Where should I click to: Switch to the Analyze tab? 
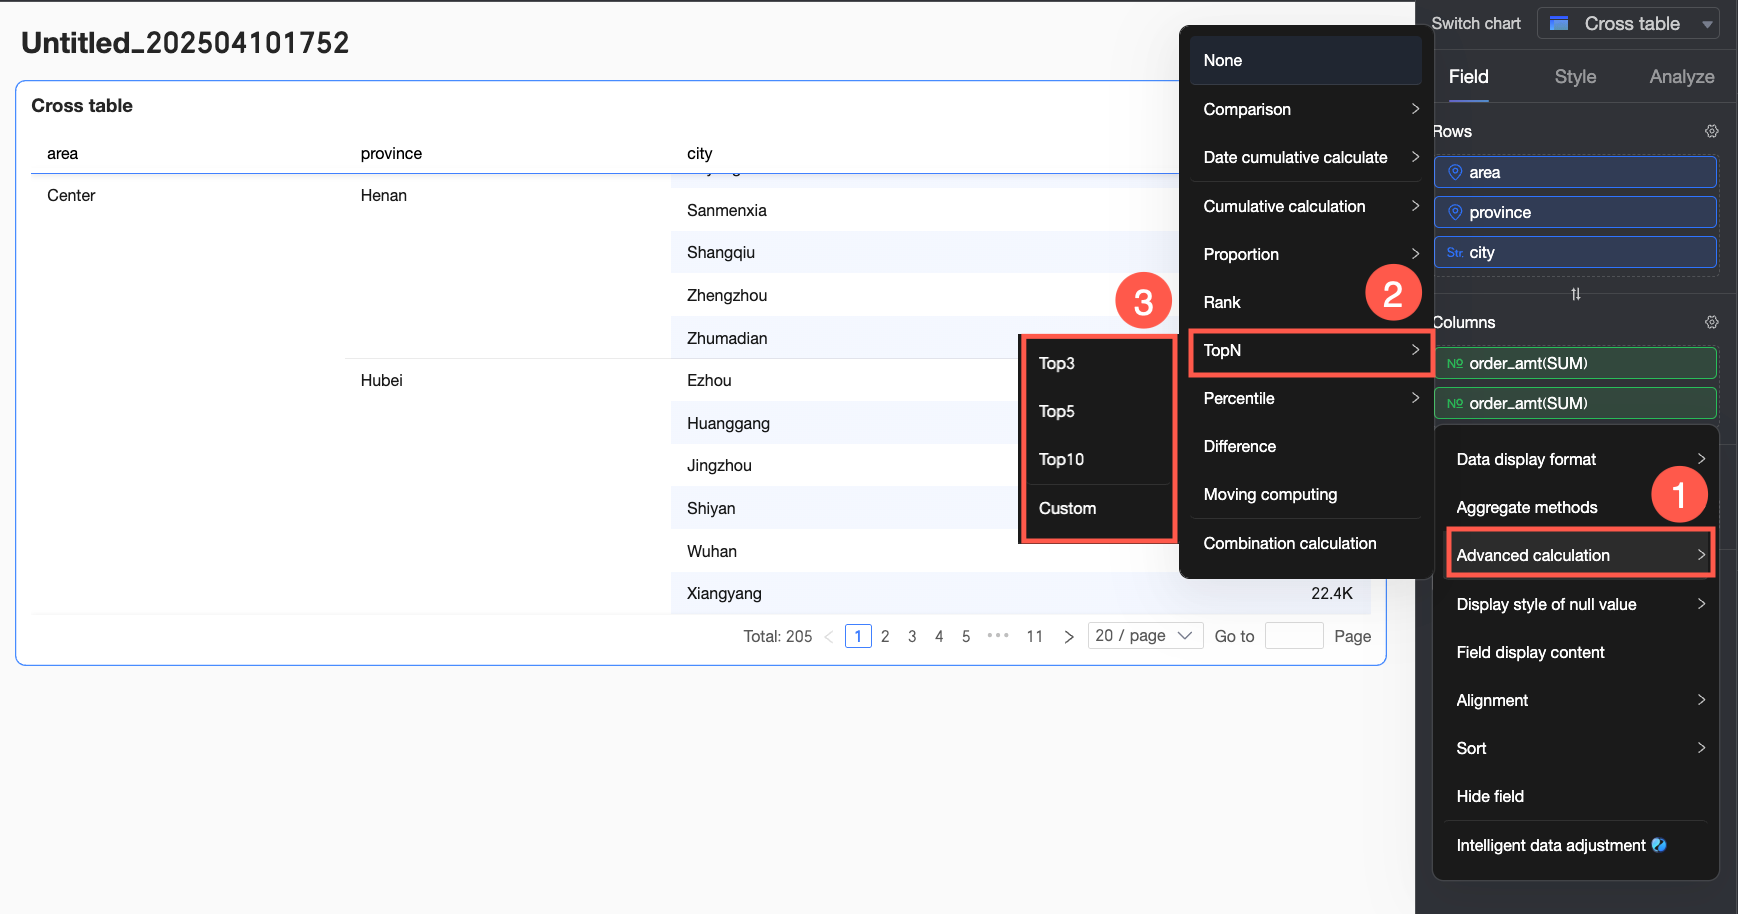(x=1681, y=77)
